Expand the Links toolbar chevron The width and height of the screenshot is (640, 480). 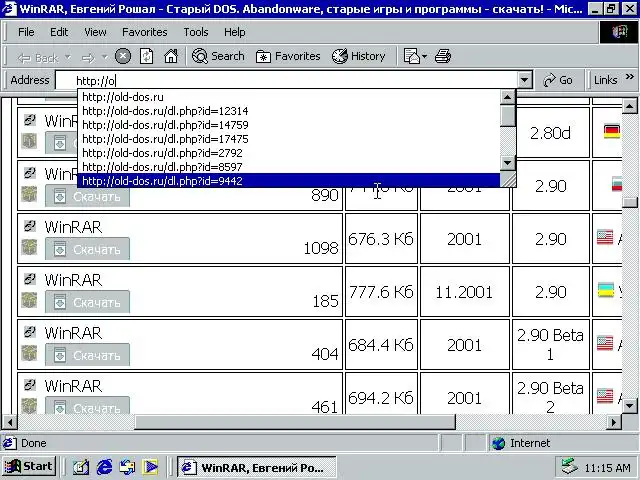[x=630, y=77]
